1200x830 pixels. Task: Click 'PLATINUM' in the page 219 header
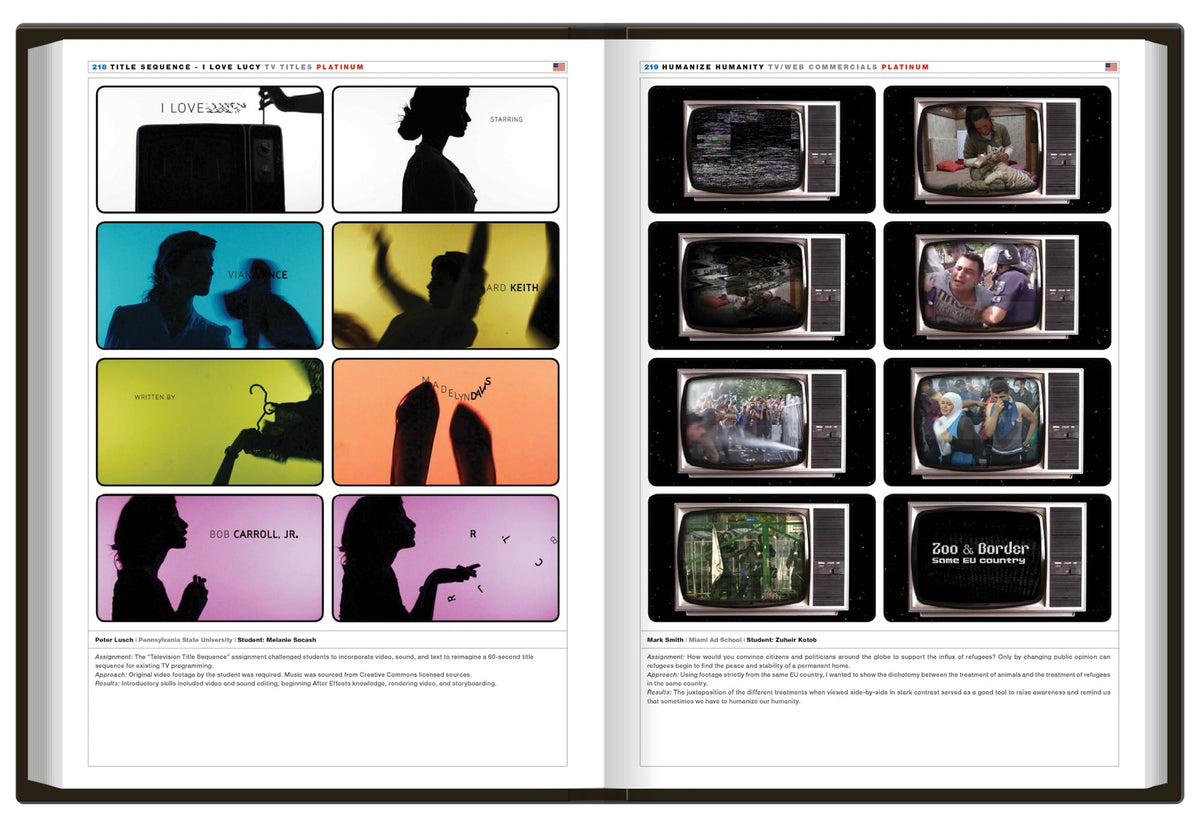(905, 67)
